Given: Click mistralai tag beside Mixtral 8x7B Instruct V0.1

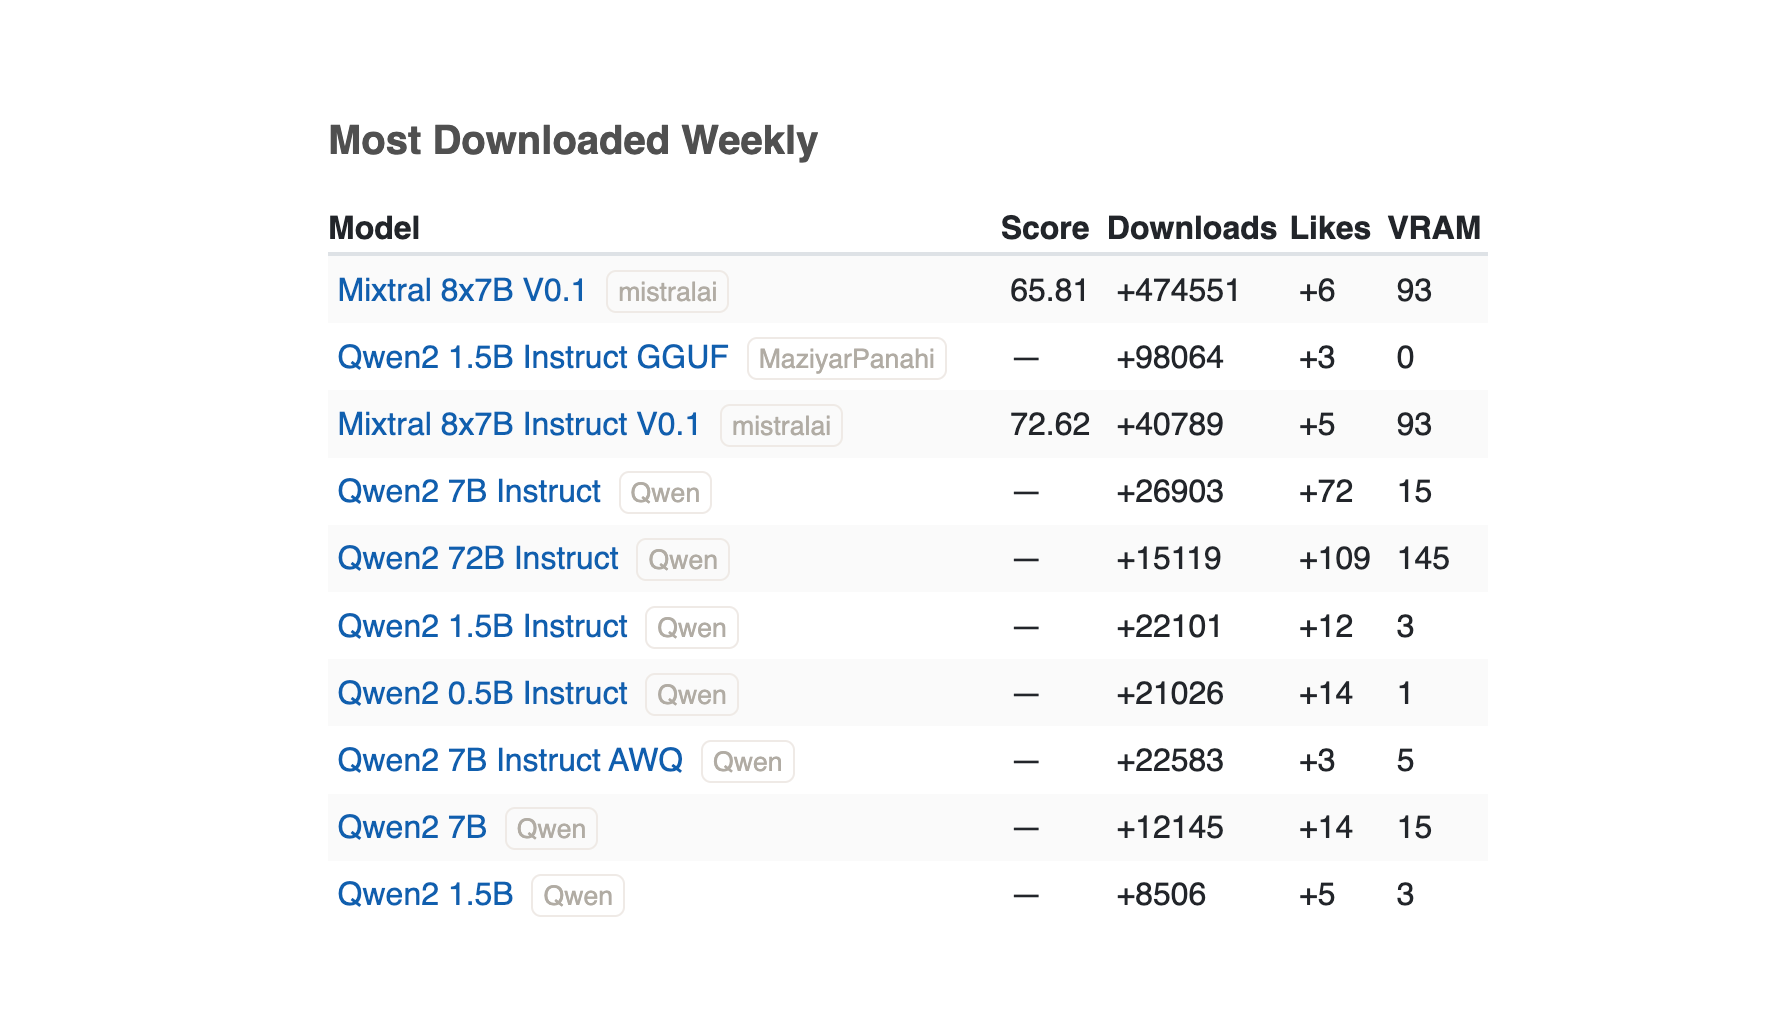Looking at the screenshot, I should (x=781, y=426).
